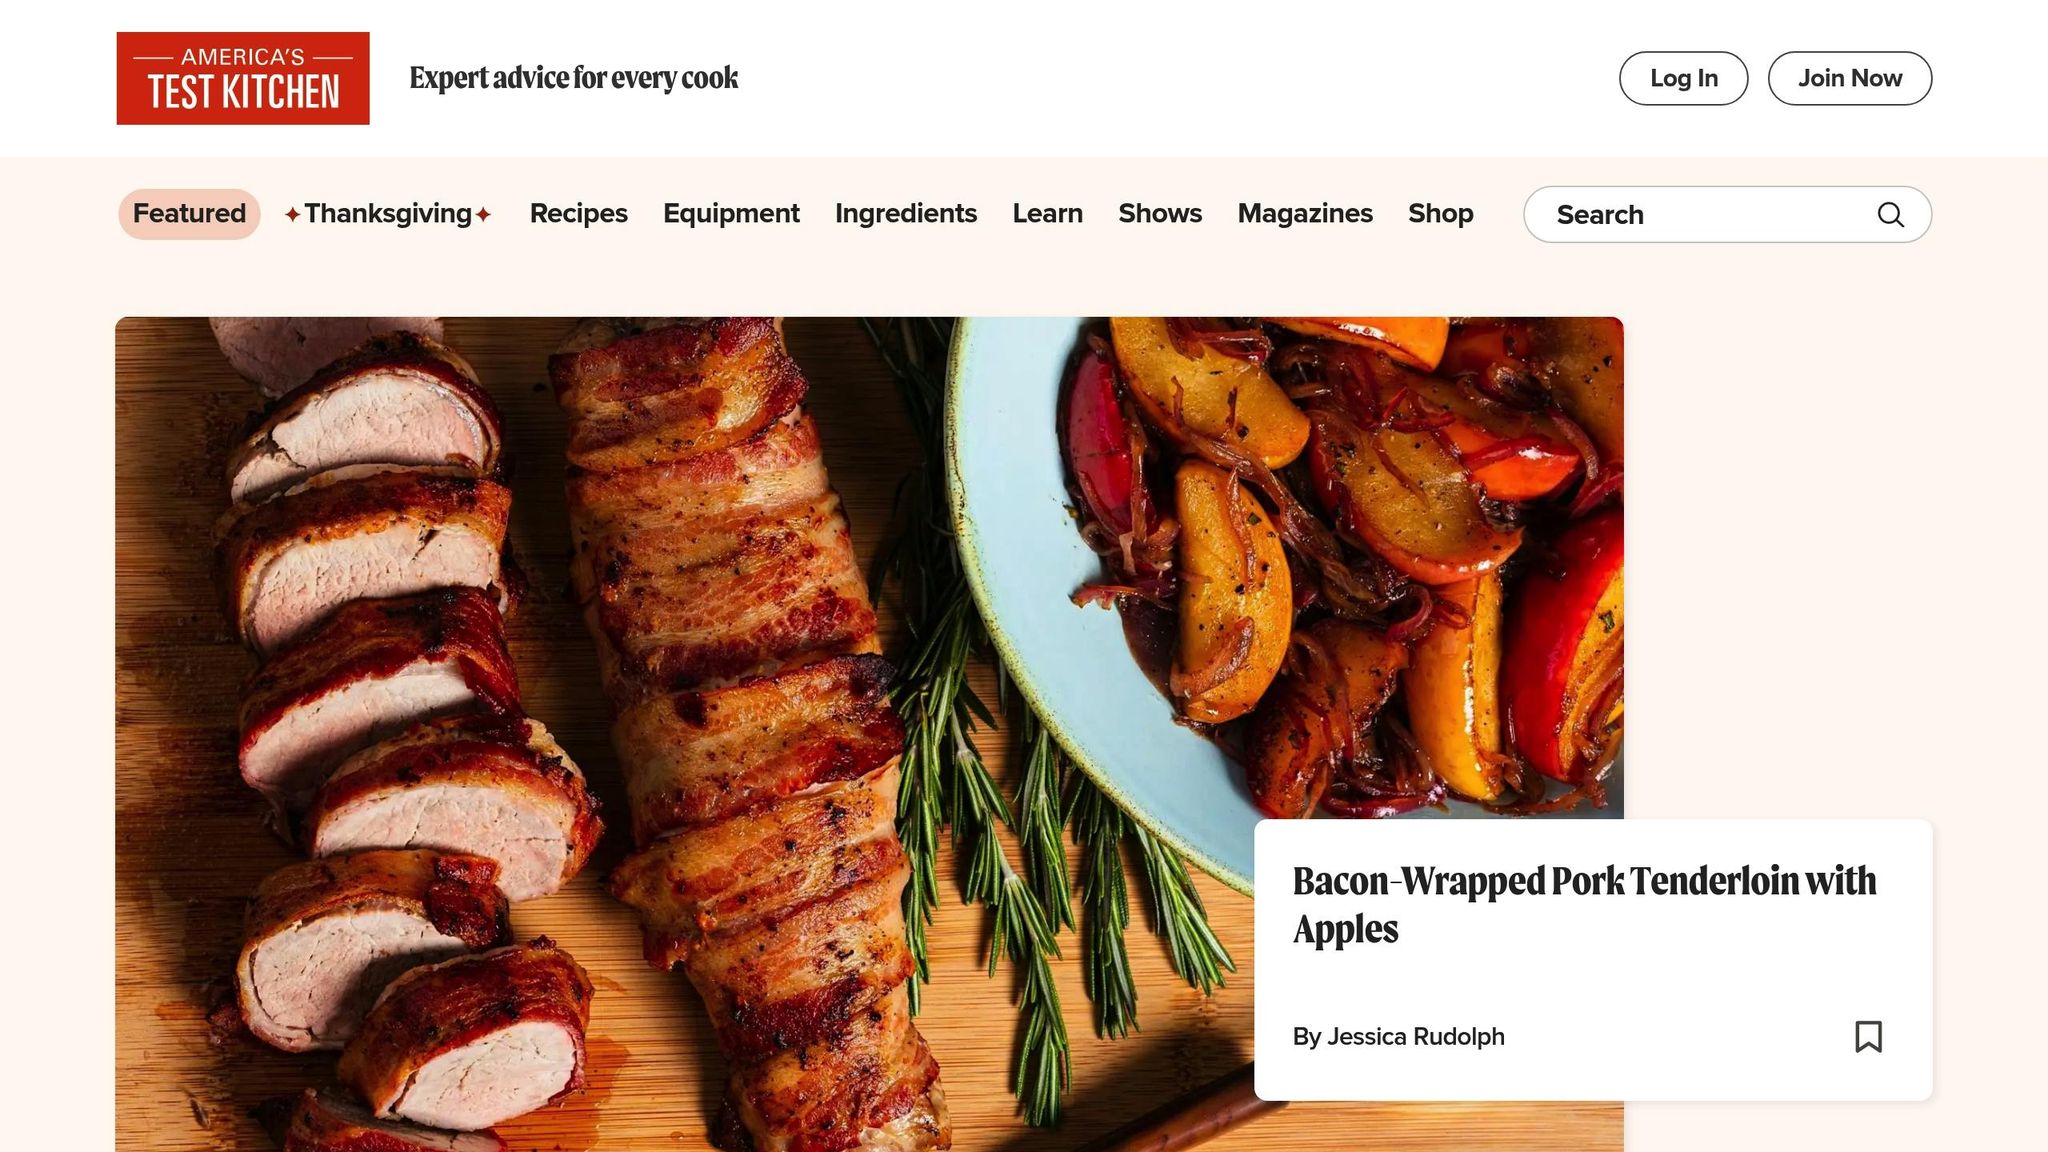Open the Thanksgiving section
The height and width of the screenshot is (1152, 2048).
tap(388, 214)
